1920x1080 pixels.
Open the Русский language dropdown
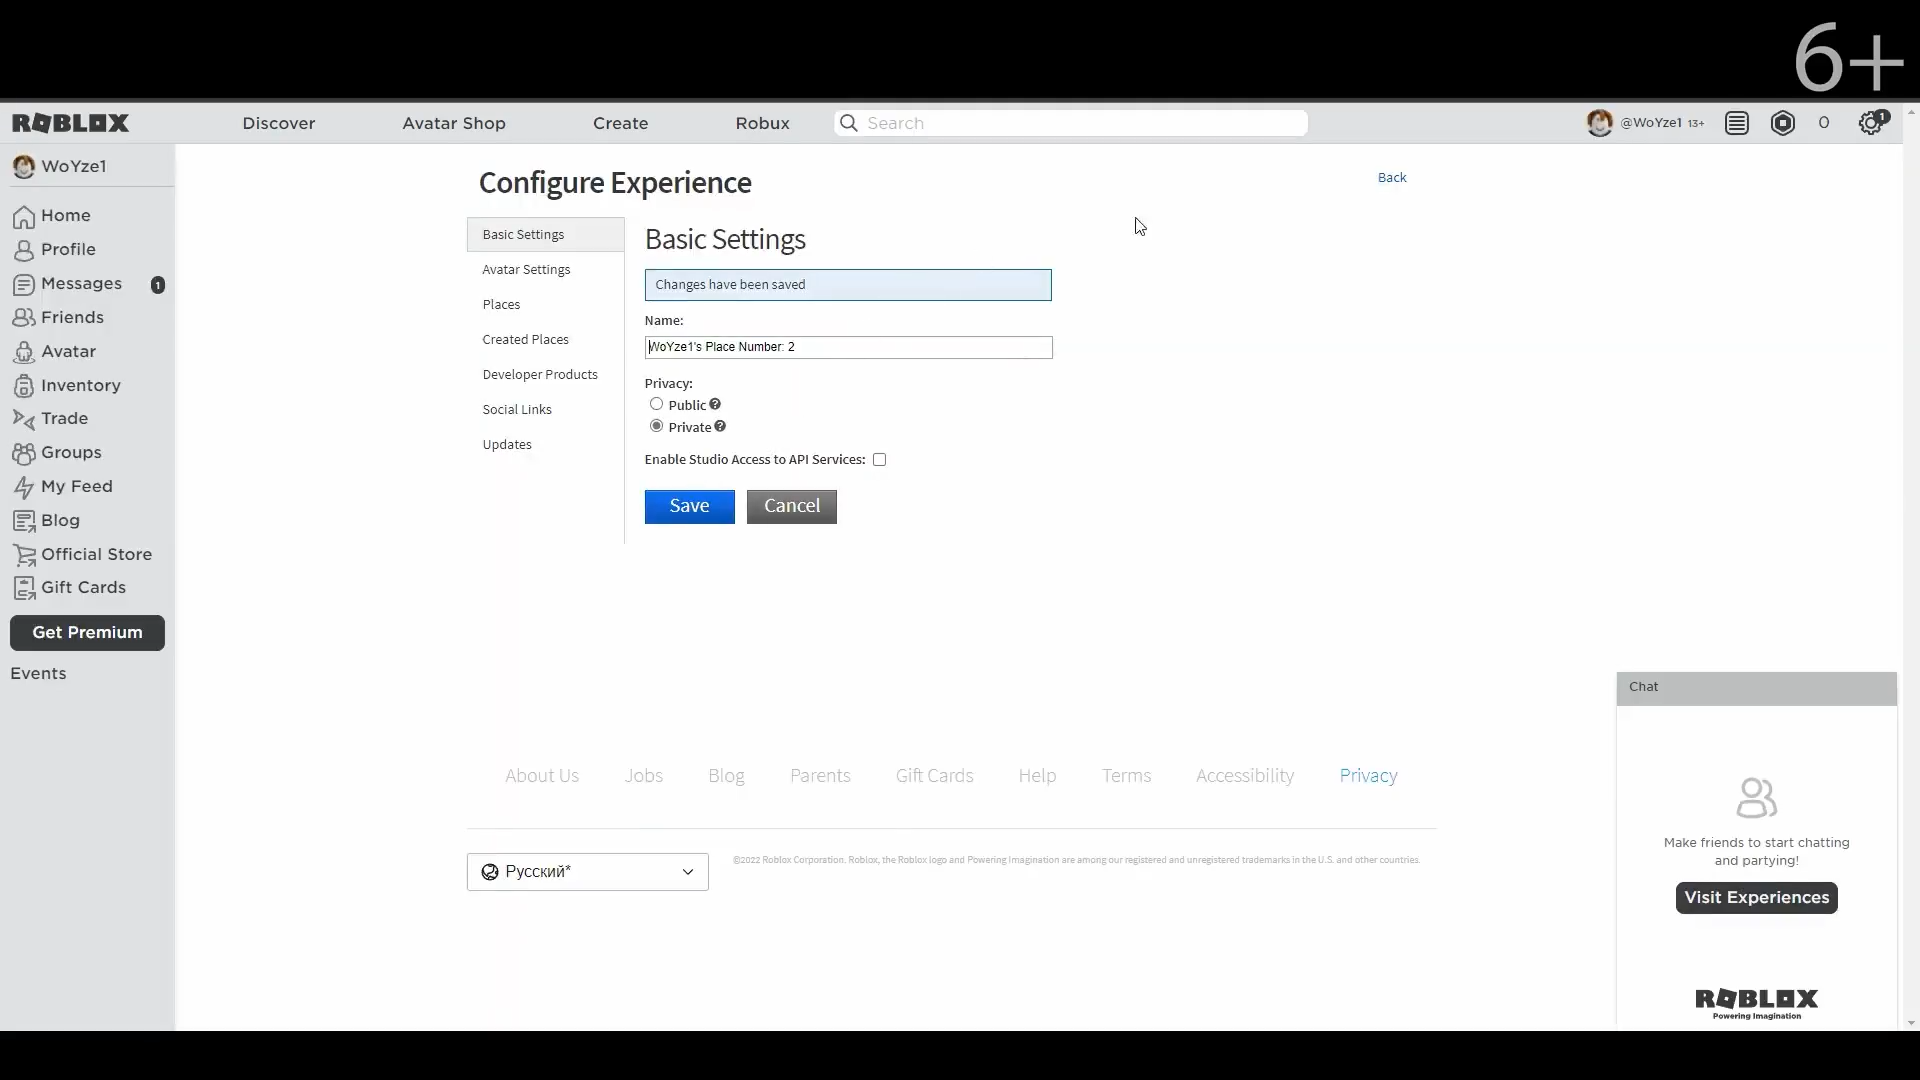pyautogui.click(x=587, y=872)
